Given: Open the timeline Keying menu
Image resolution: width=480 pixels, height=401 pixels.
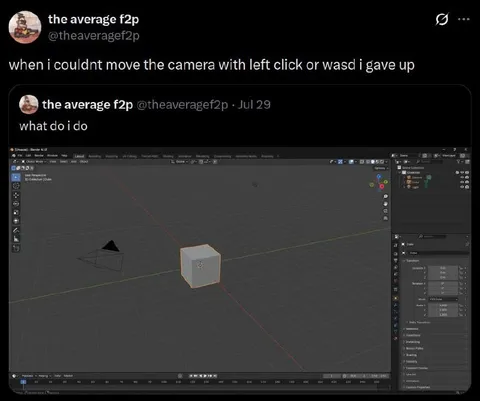Looking at the screenshot, I should [44, 376].
